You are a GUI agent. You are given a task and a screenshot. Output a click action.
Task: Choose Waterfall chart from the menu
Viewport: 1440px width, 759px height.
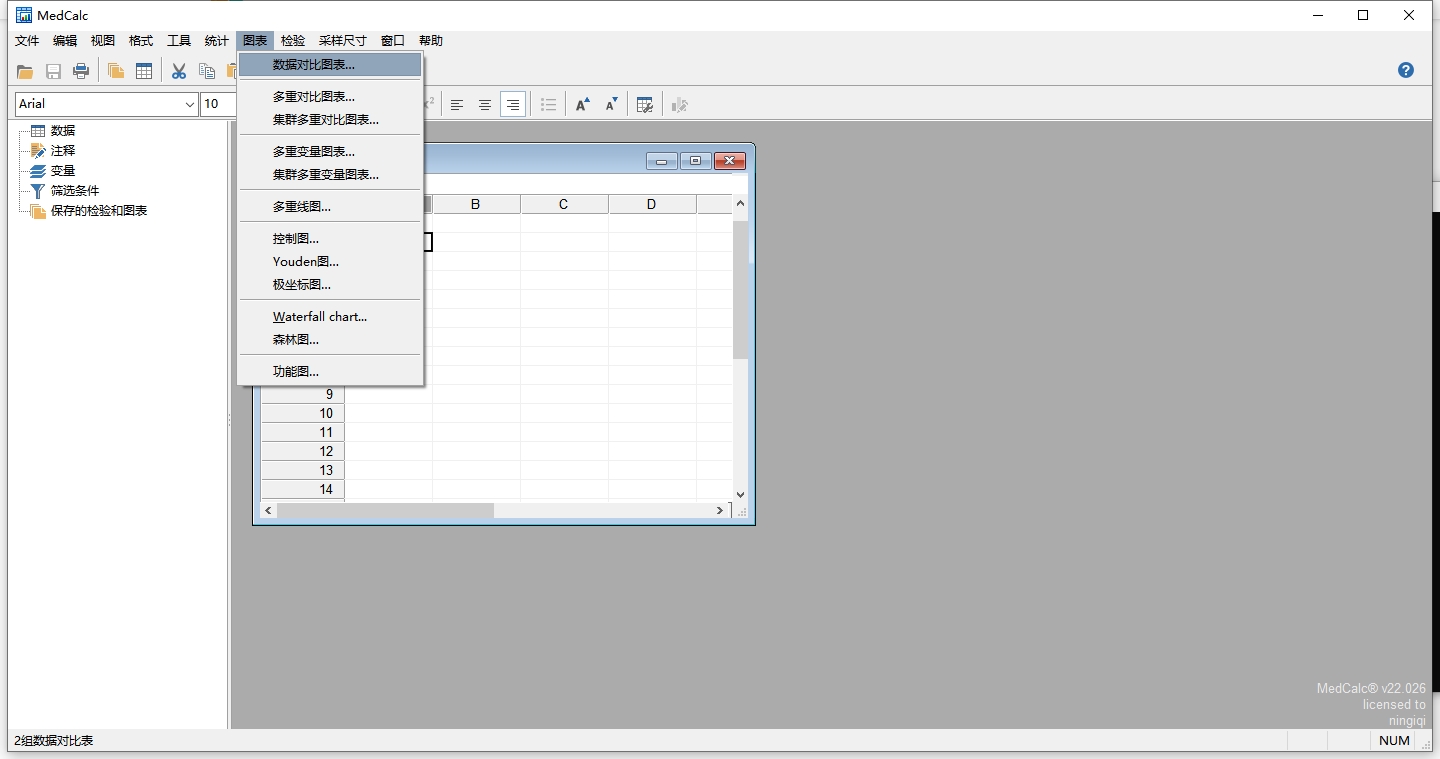tap(320, 316)
